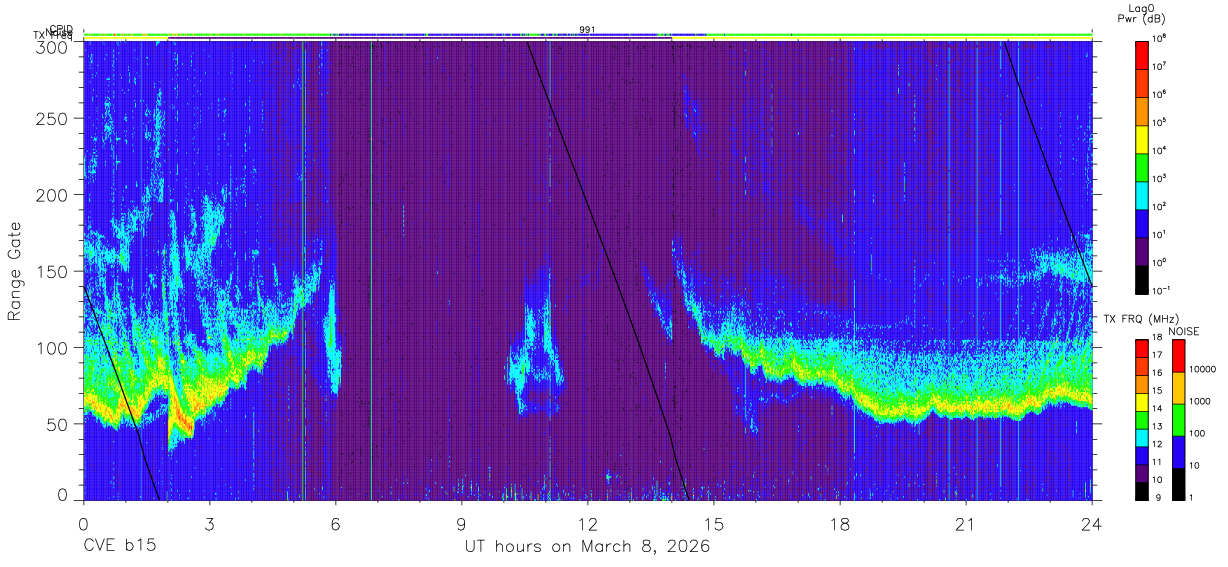Image resolution: width=1228 pixels, height=567 pixels.
Task: Click the x-axis tick label '9'
Action: (x=462, y=524)
